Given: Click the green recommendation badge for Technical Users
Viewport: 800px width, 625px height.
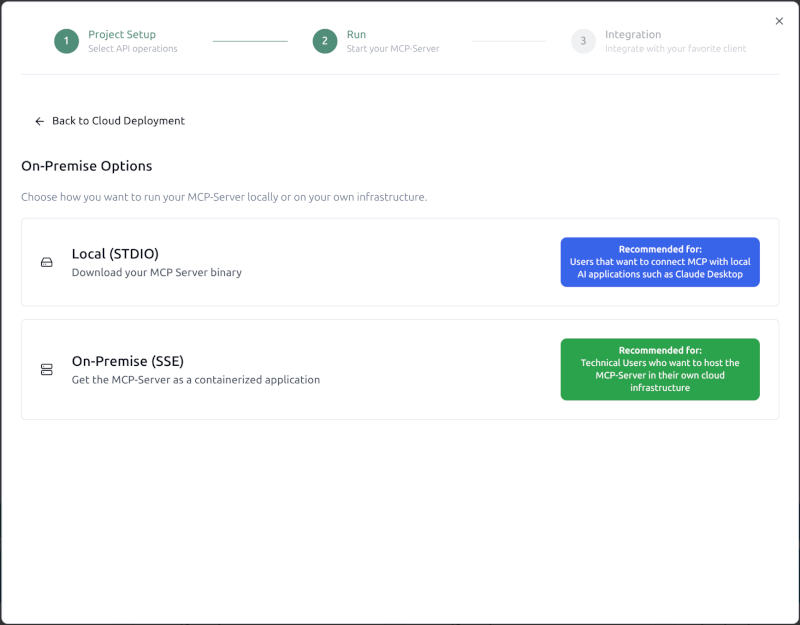Looking at the screenshot, I should (x=659, y=369).
